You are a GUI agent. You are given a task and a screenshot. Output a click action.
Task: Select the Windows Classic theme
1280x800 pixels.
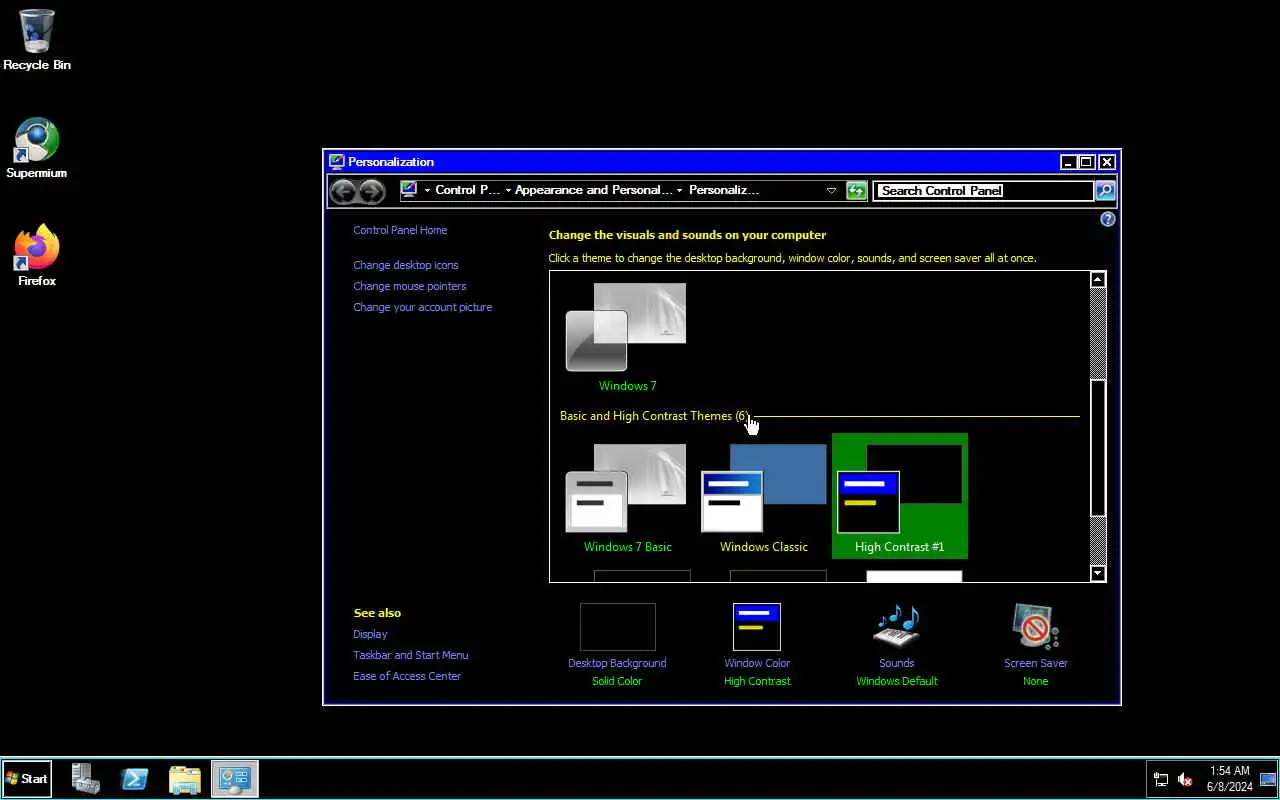click(x=764, y=498)
